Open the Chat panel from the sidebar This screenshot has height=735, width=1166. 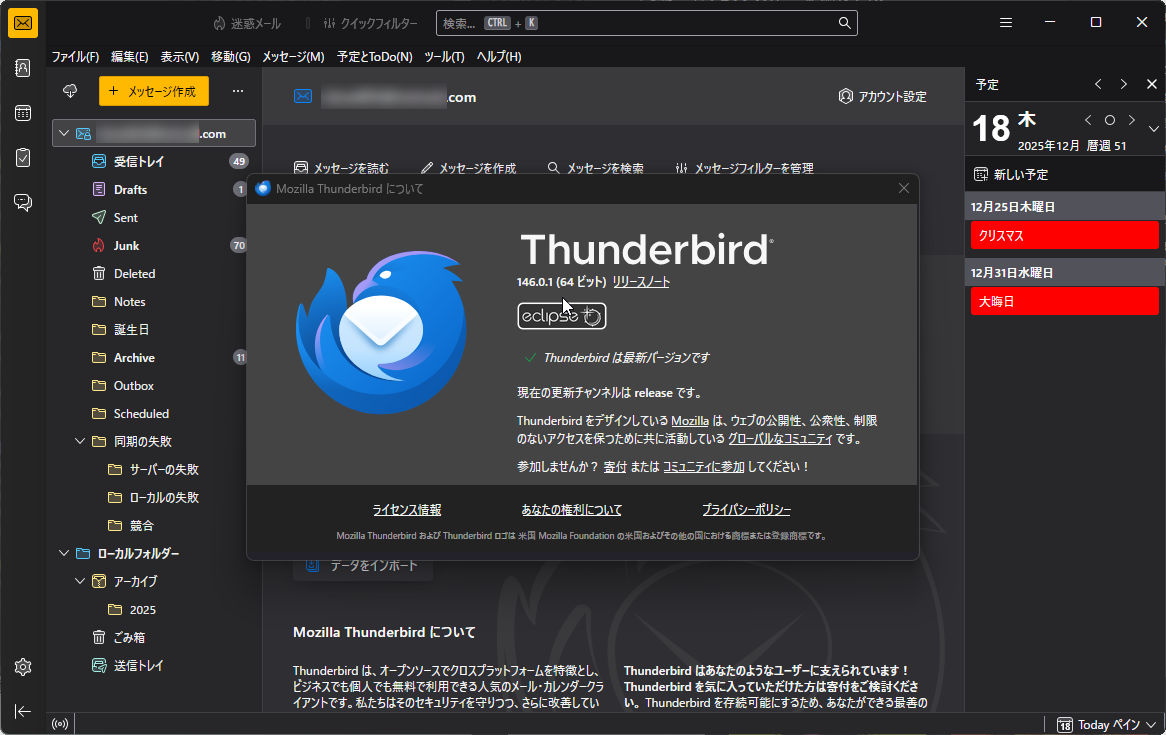[22, 202]
